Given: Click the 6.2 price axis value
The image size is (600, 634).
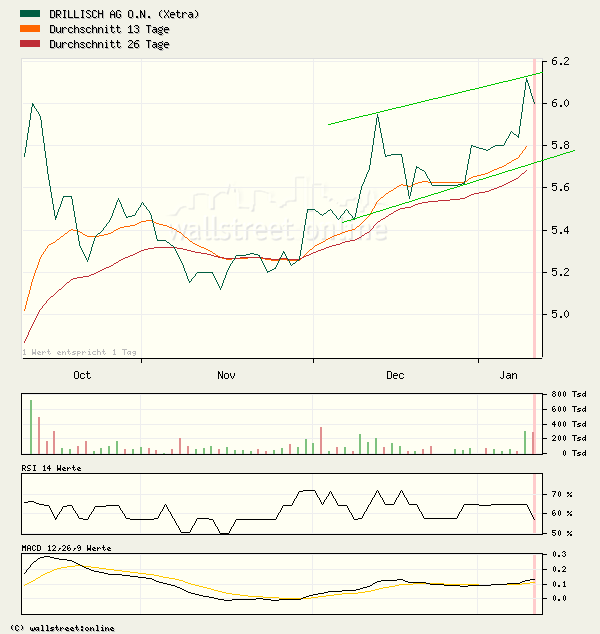Looking at the screenshot, I should click(x=560, y=61).
